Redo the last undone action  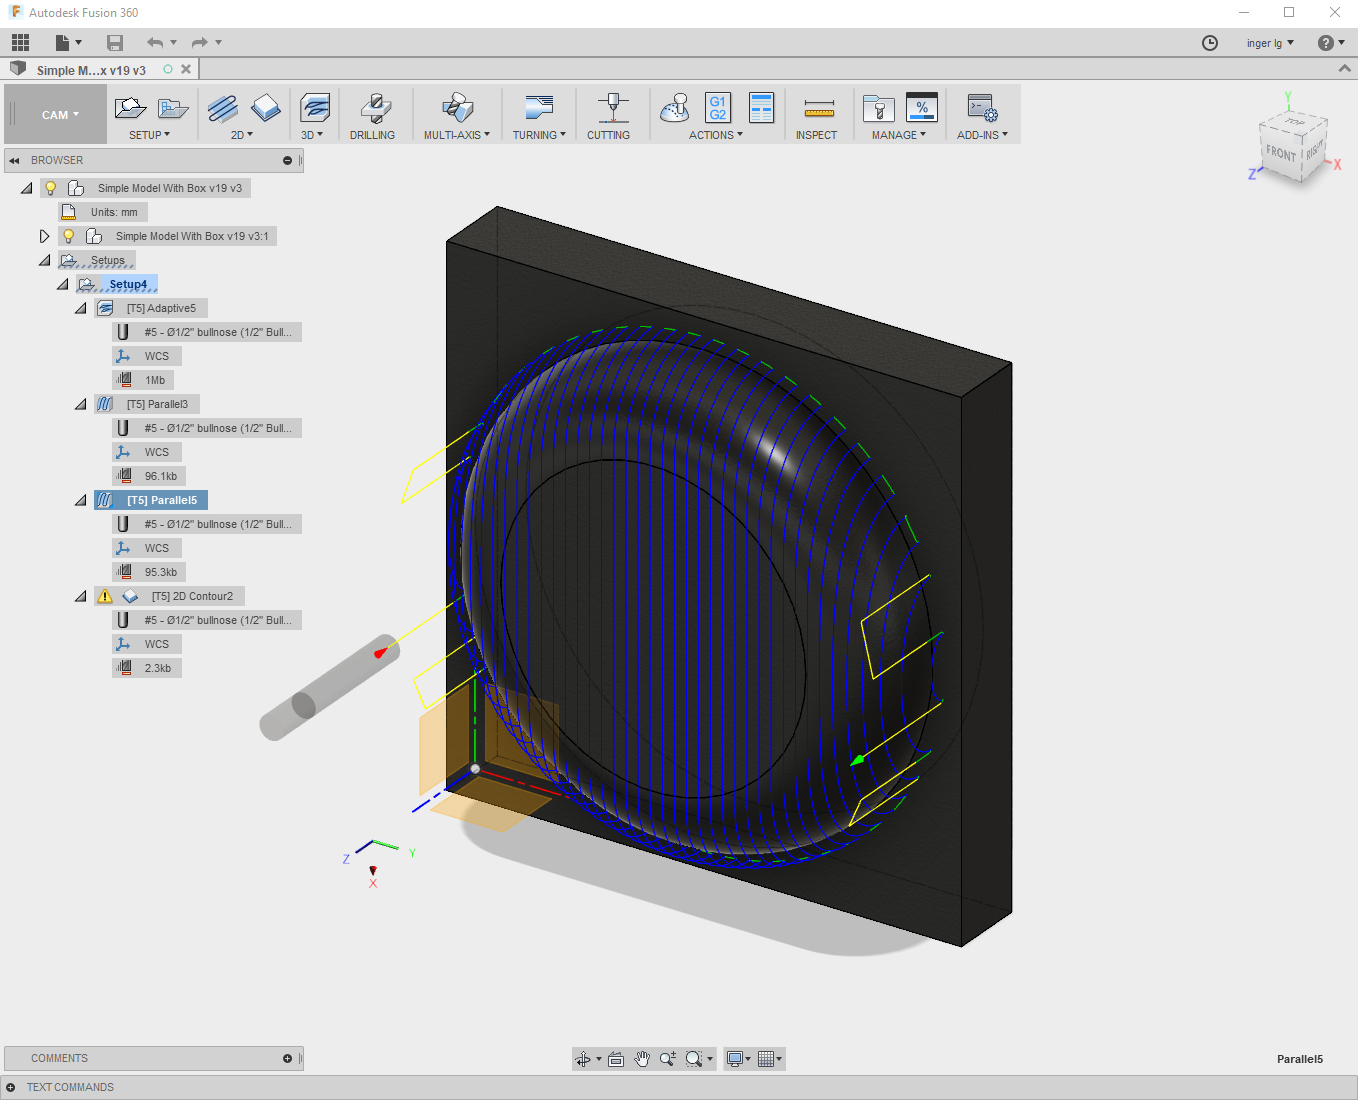pyautogui.click(x=199, y=42)
